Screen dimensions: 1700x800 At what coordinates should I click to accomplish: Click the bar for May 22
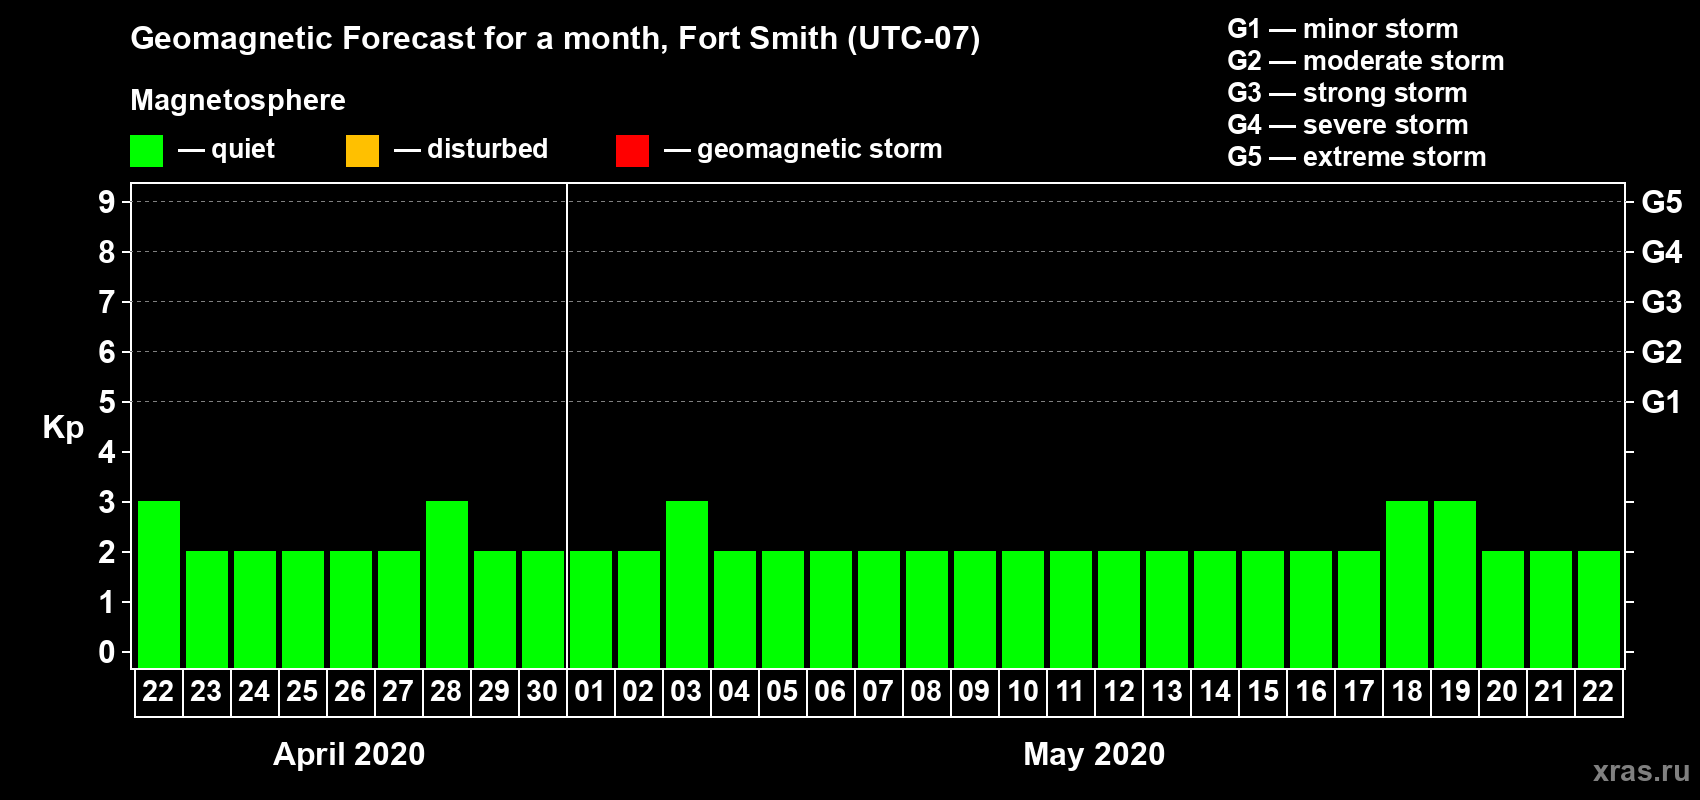[x=1599, y=609]
